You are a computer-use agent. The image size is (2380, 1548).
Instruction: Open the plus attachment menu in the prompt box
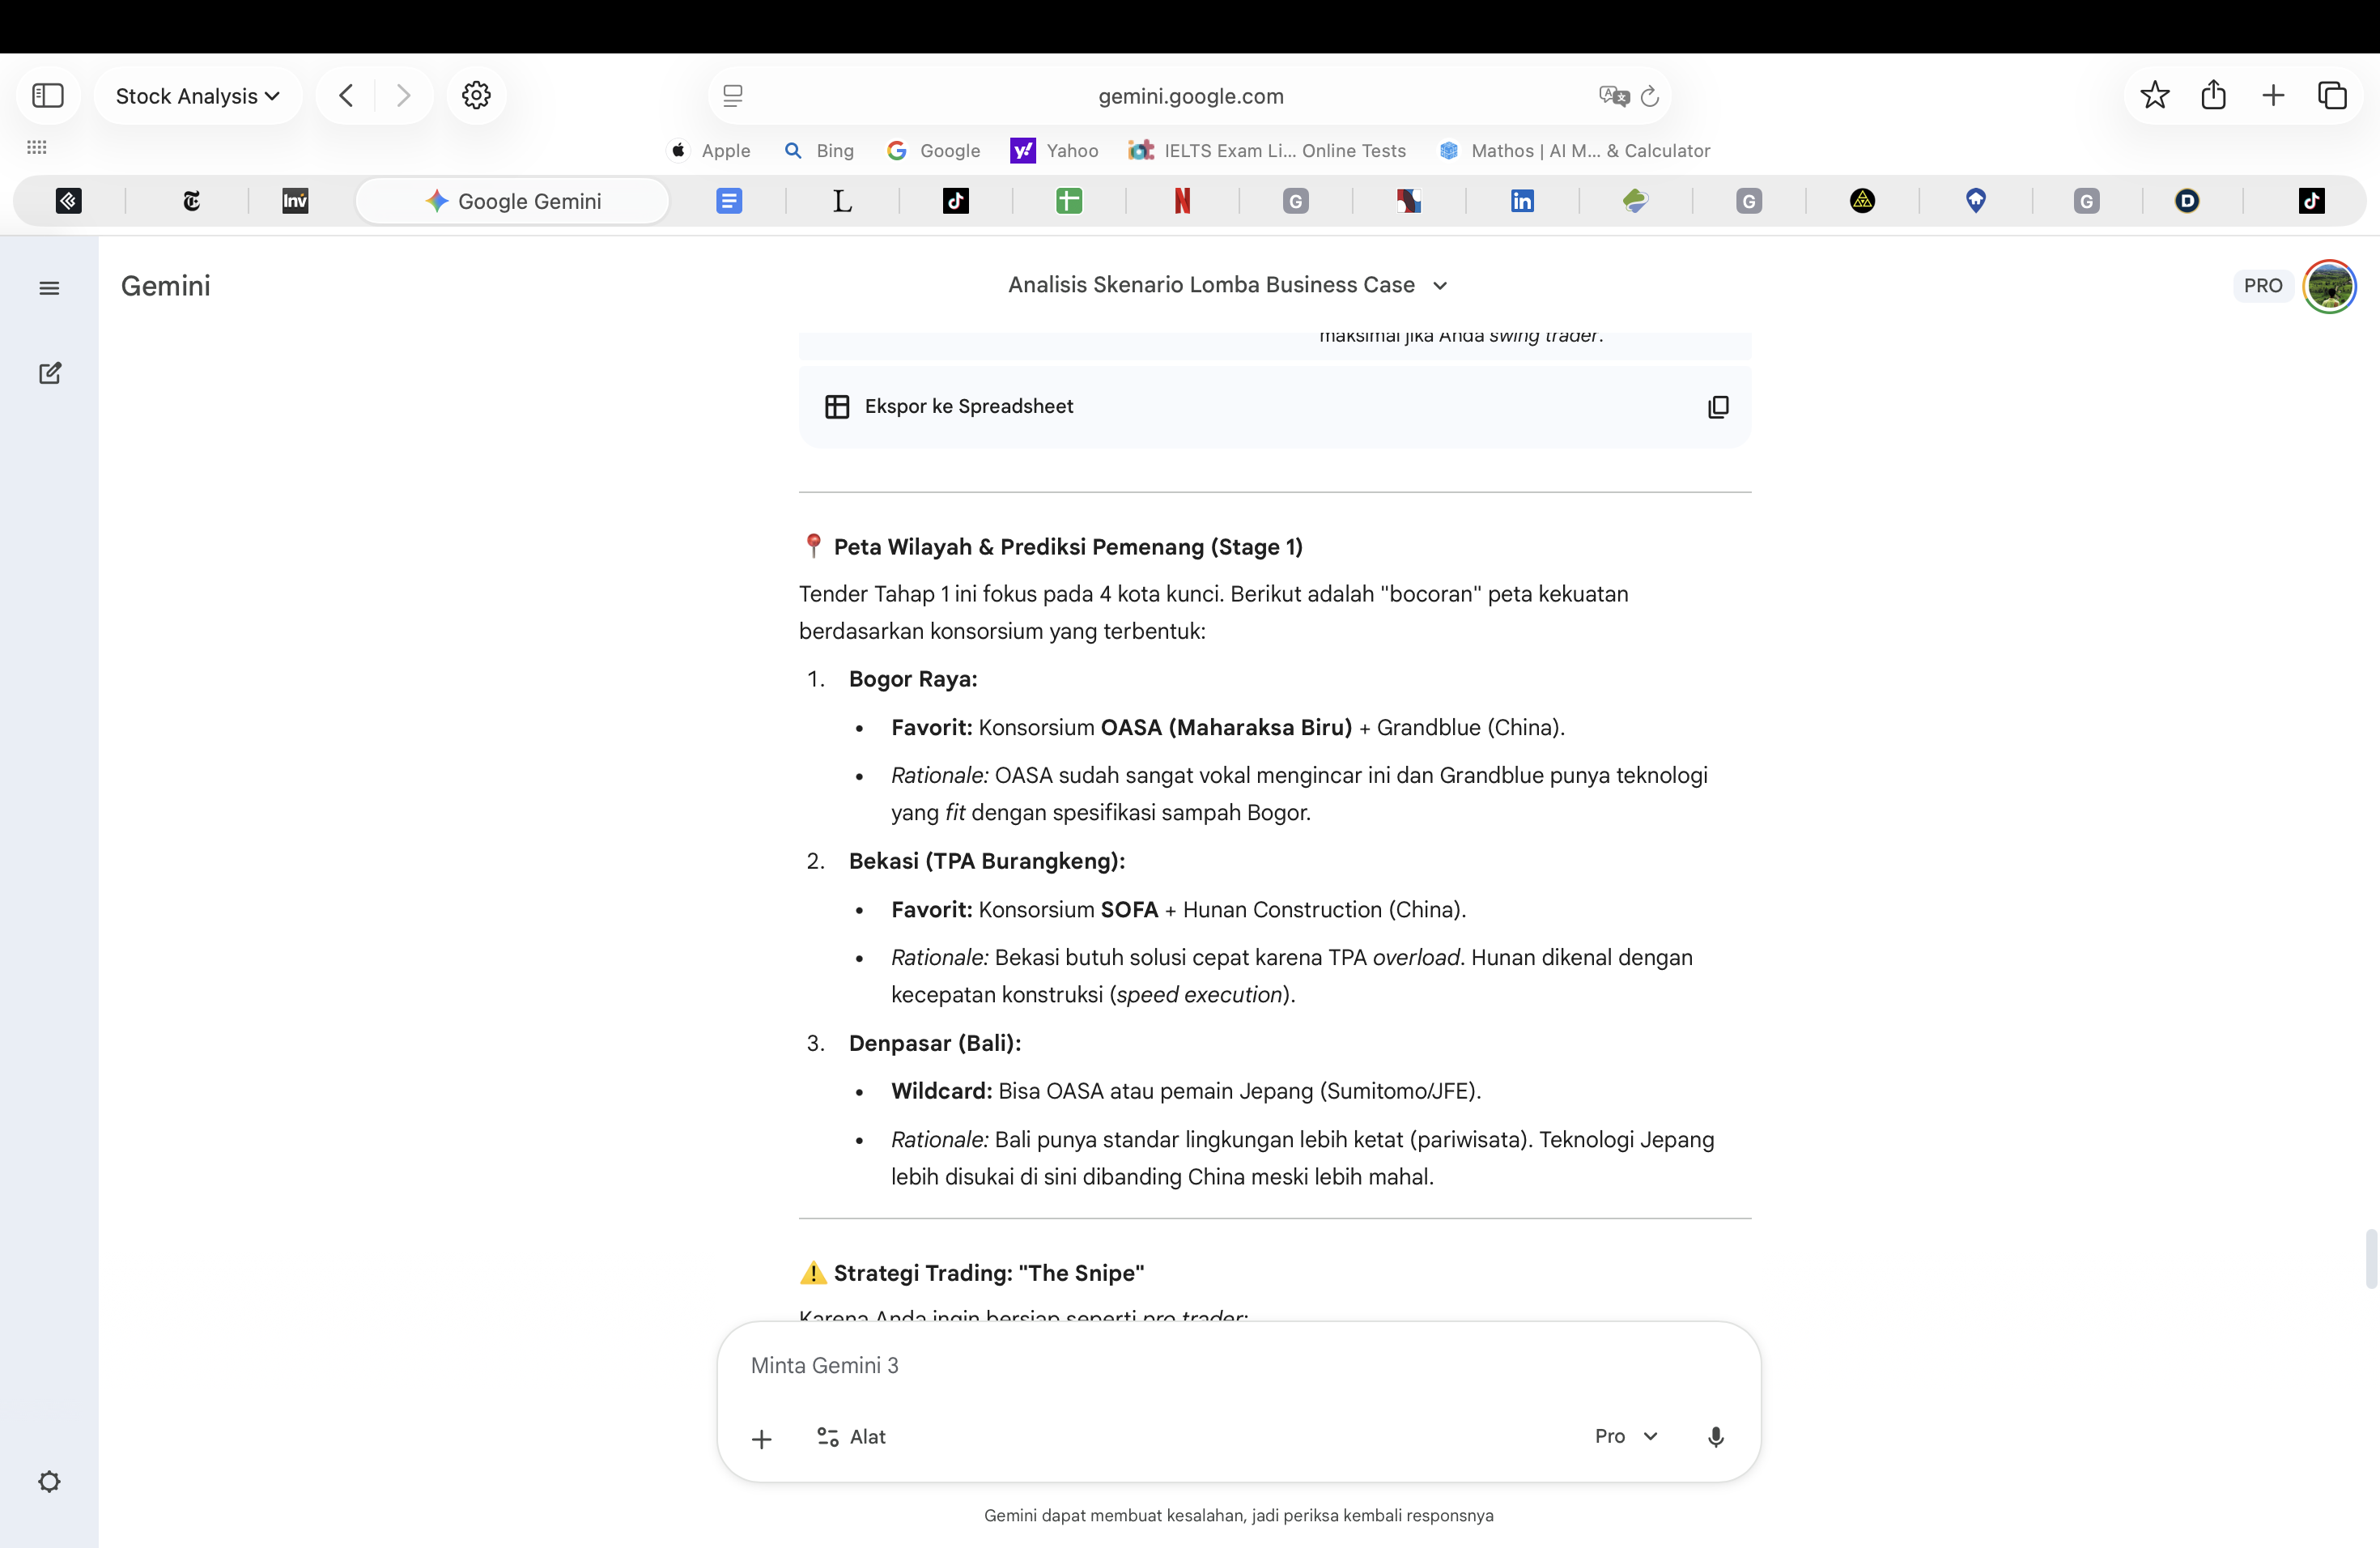761,1438
